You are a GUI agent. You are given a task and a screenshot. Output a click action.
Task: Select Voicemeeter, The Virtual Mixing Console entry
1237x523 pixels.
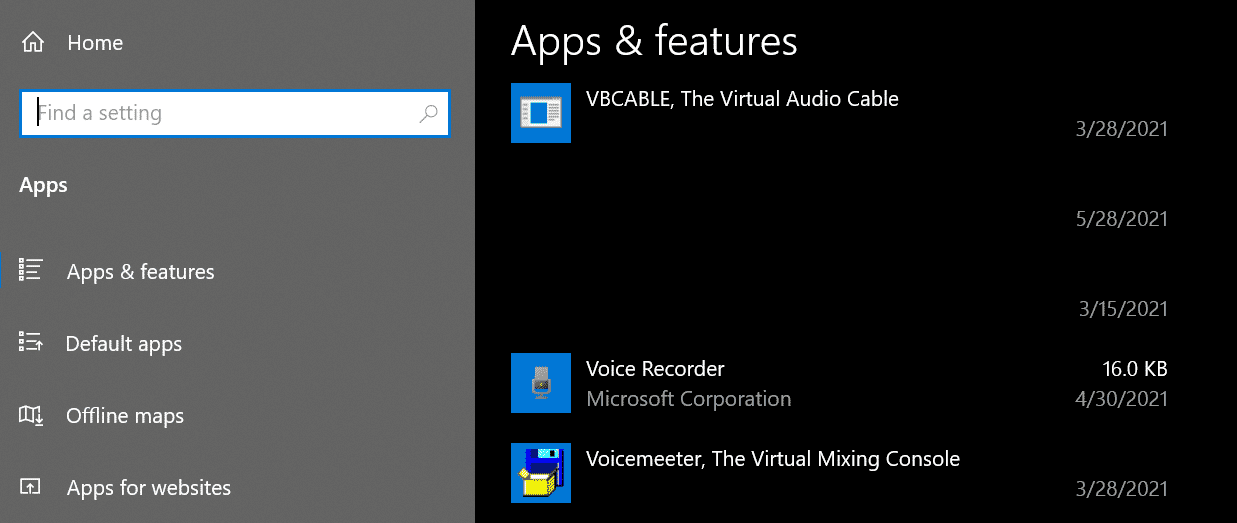pyautogui.click(x=773, y=459)
